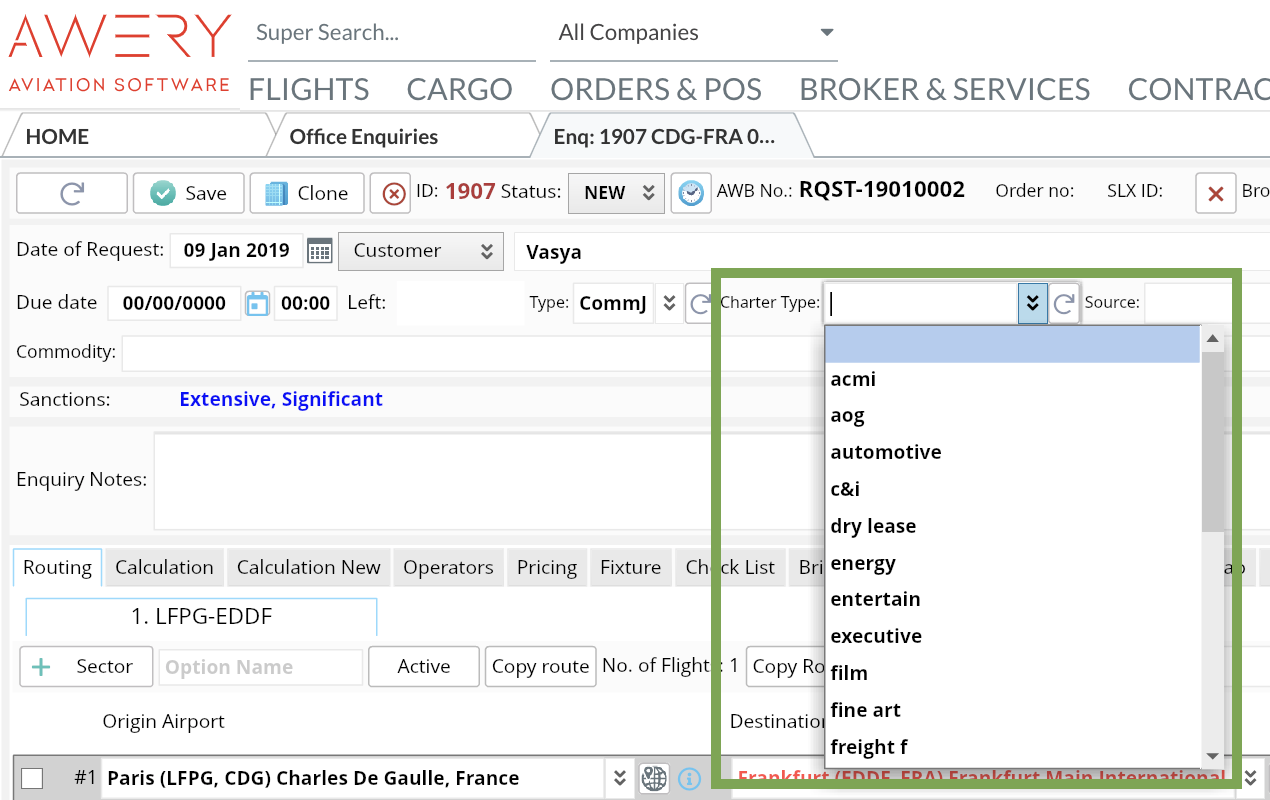The image size is (1270, 800).
Task: Switch to the Operators tab
Action: pyautogui.click(x=448, y=567)
